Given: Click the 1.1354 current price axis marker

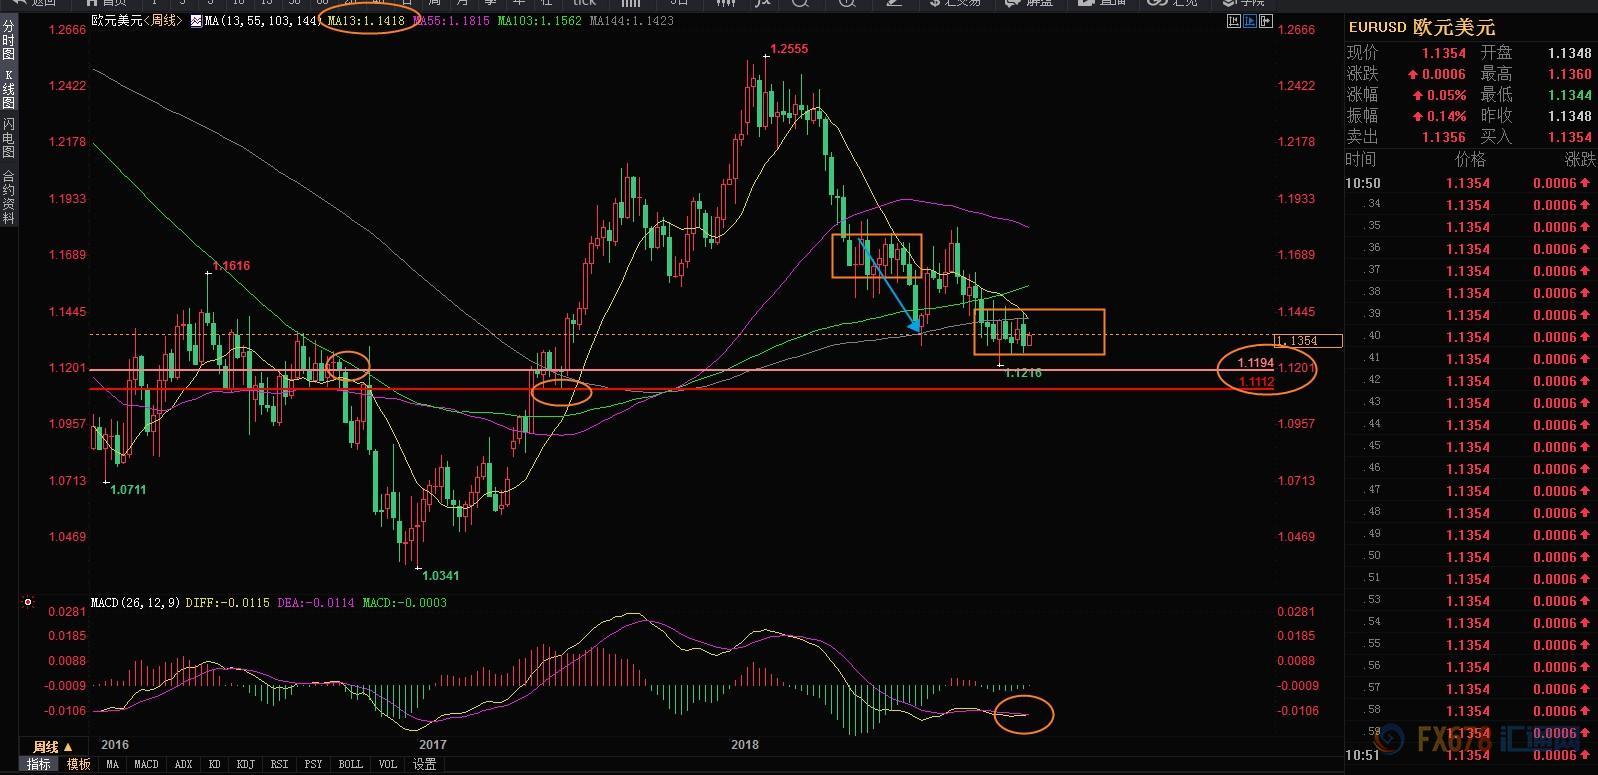Looking at the screenshot, I should click(1308, 341).
